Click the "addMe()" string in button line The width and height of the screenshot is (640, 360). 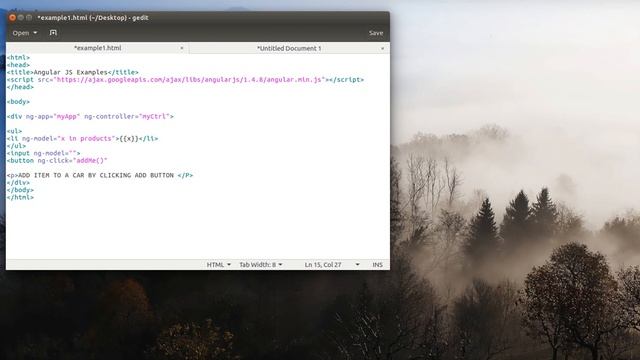[90, 160]
